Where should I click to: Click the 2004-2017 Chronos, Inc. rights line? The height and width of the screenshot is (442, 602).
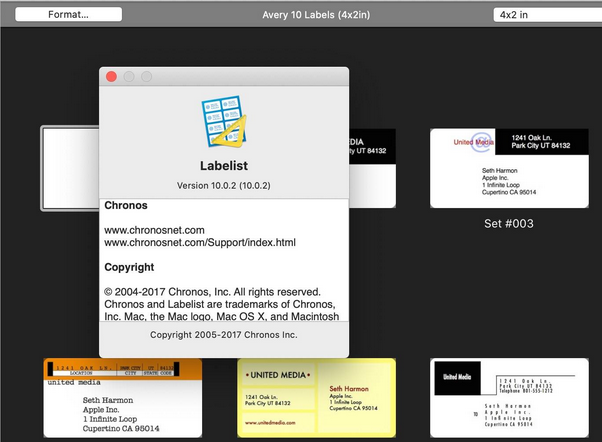(x=212, y=292)
